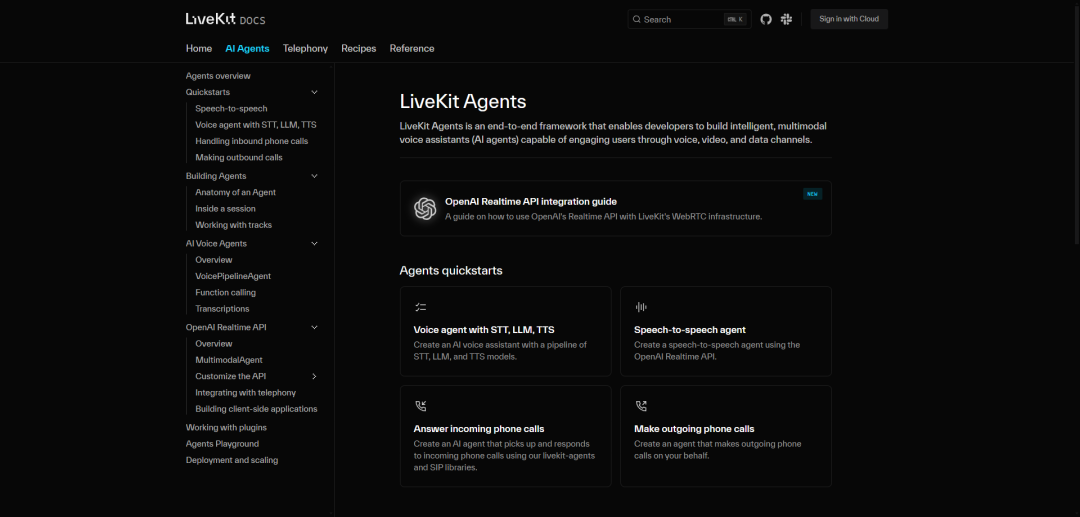Open Answer incoming phone calls card title
This screenshot has width=1080, height=517.
pyautogui.click(x=479, y=429)
